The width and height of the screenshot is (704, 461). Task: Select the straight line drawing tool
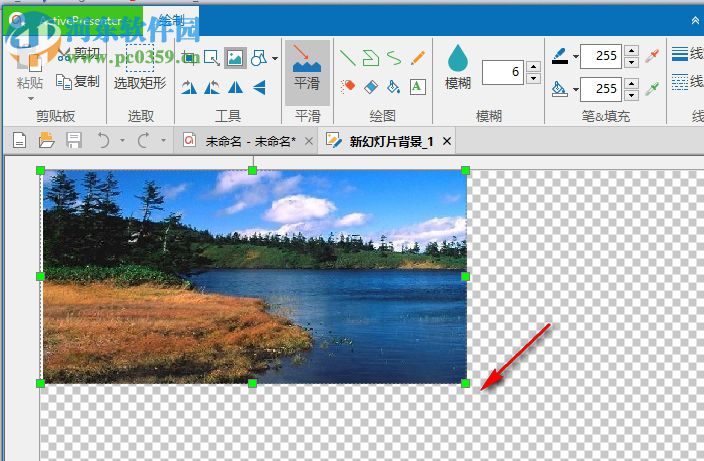[x=348, y=58]
